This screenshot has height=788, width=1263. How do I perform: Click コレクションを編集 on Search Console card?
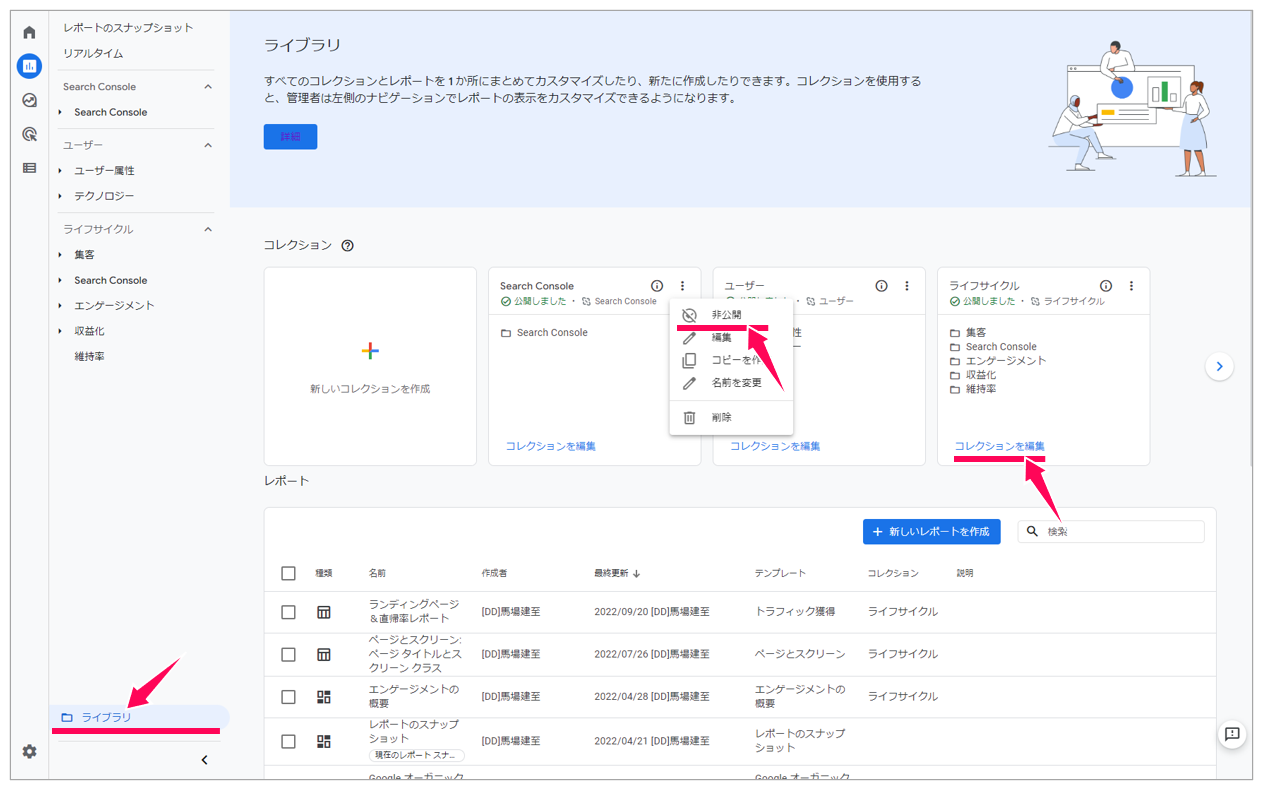click(x=551, y=446)
